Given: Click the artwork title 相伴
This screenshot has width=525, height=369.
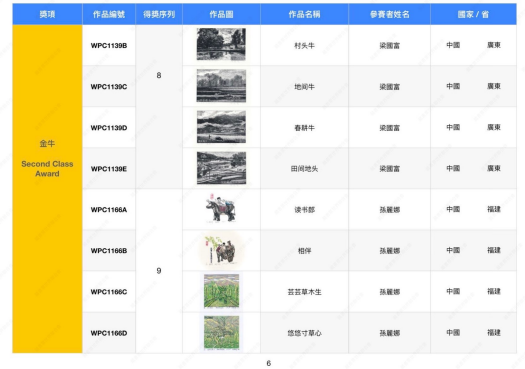Looking at the screenshot, I should tap(304, 251).
